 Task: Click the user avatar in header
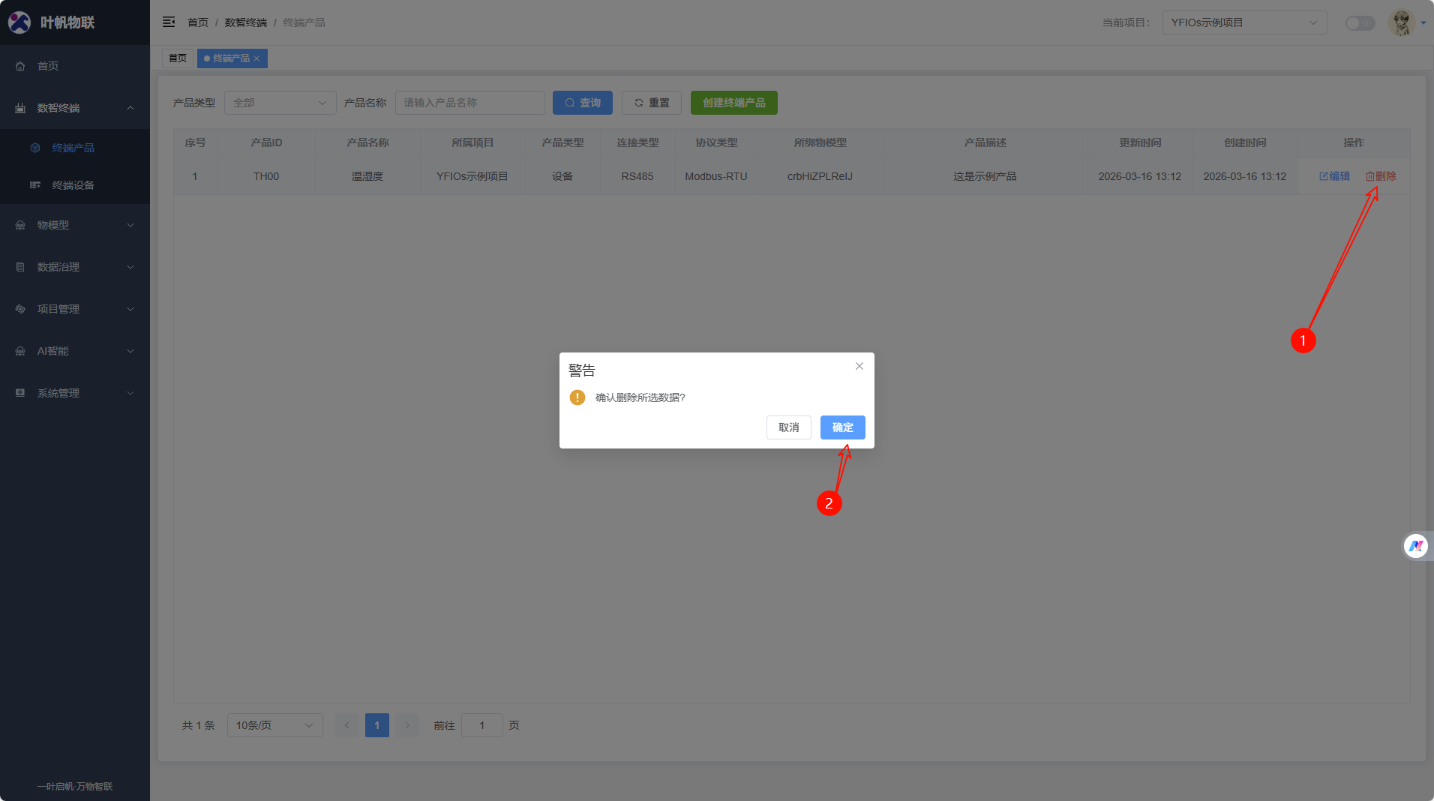[x=1401, y=22]
